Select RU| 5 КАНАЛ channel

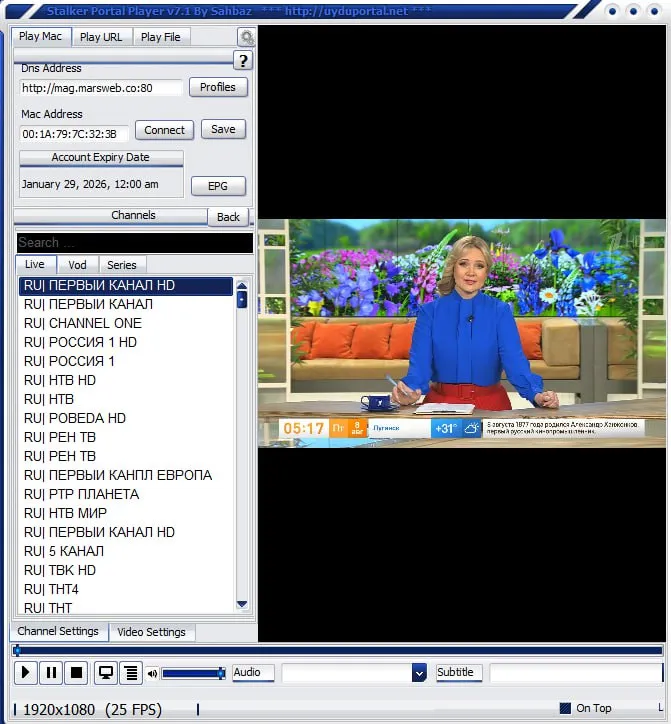[x=126, y=551]
